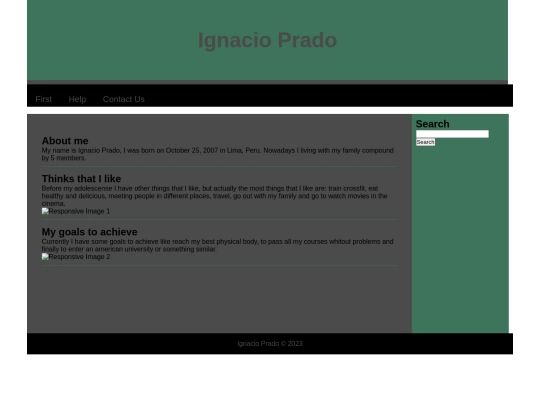Click the paragraph mentioning train crossfit
This screenshot has height=405, width=540.
215,196
